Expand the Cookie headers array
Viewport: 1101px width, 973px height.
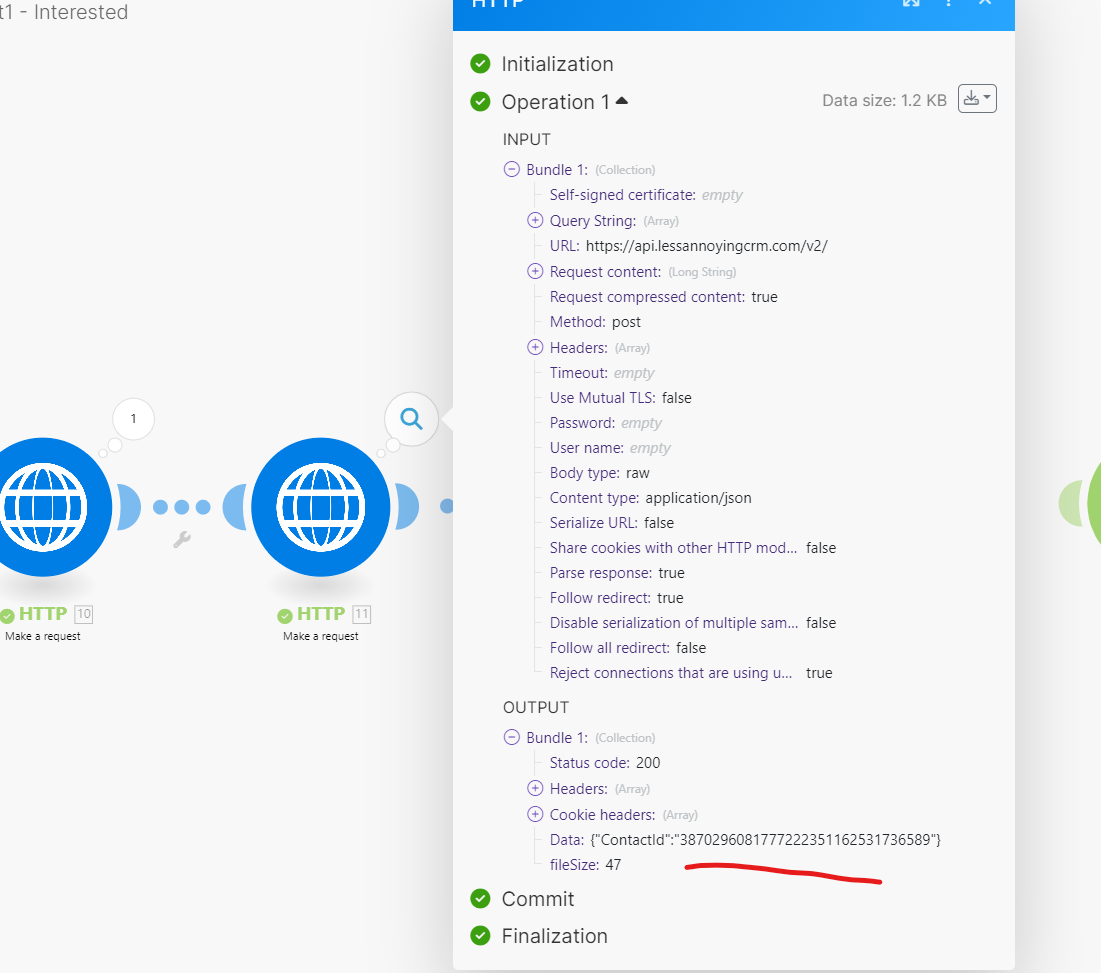pos(535,814)
